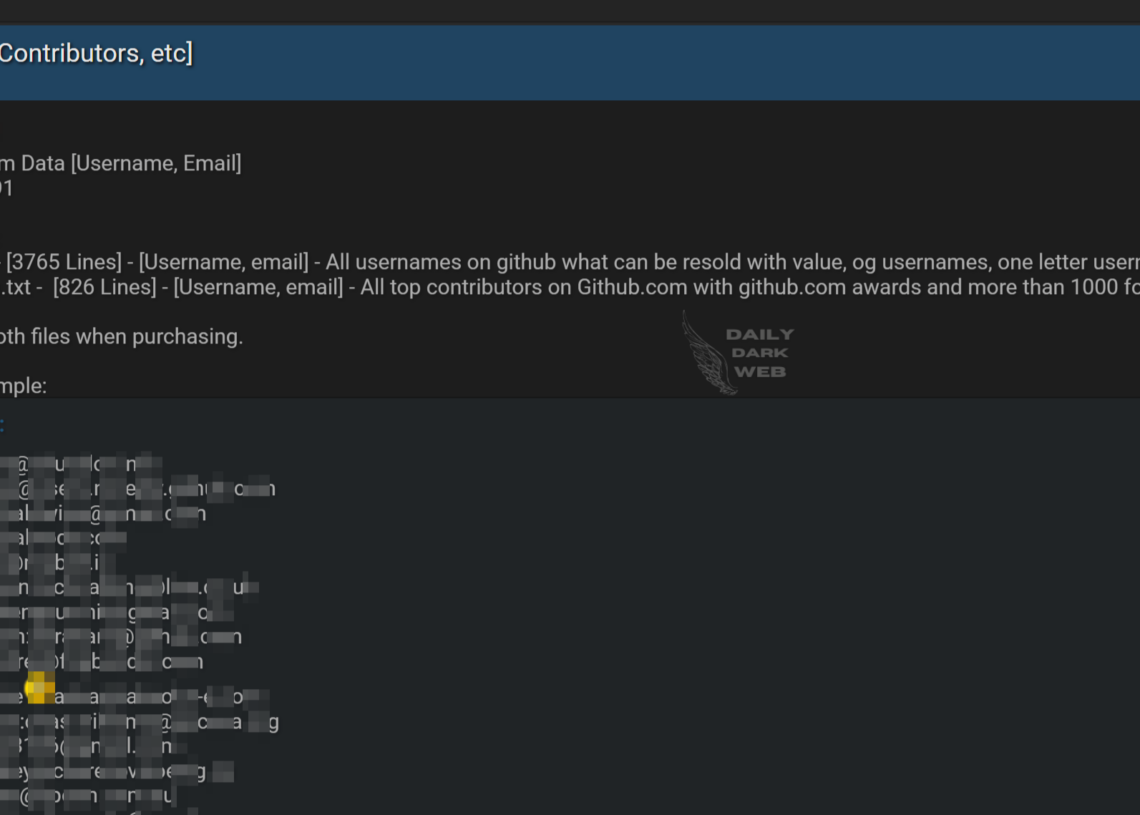The image size is (1140, 815).
Task: Click the yellow highlighted block in the sample
Action: (x=40, y=687)
